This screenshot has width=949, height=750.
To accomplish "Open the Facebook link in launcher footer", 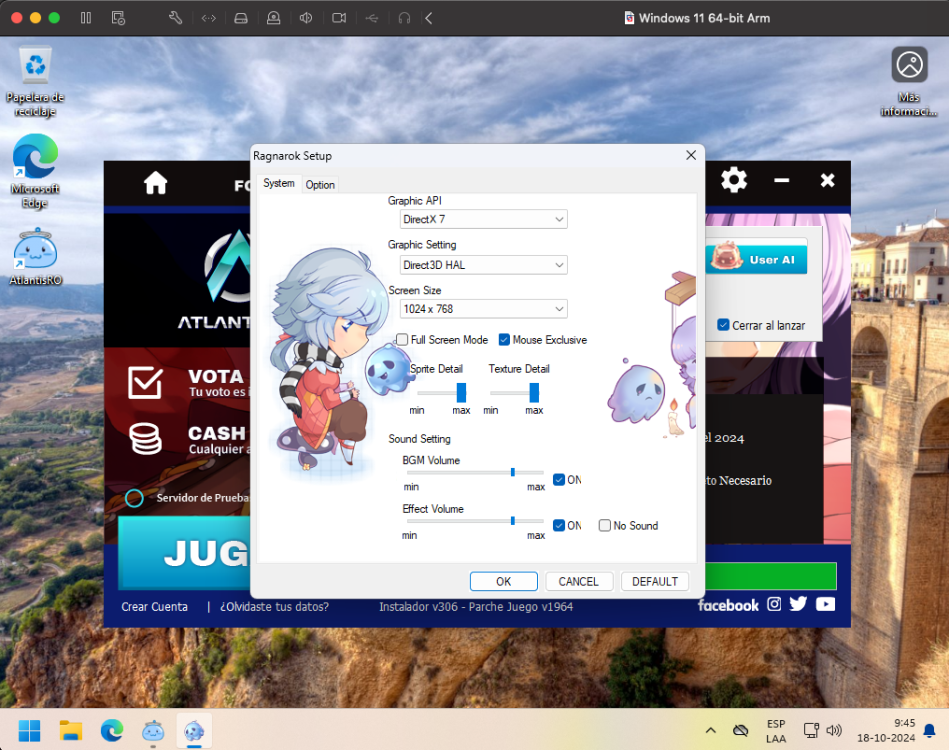I will pyautogui.click(x=728, y=605).
